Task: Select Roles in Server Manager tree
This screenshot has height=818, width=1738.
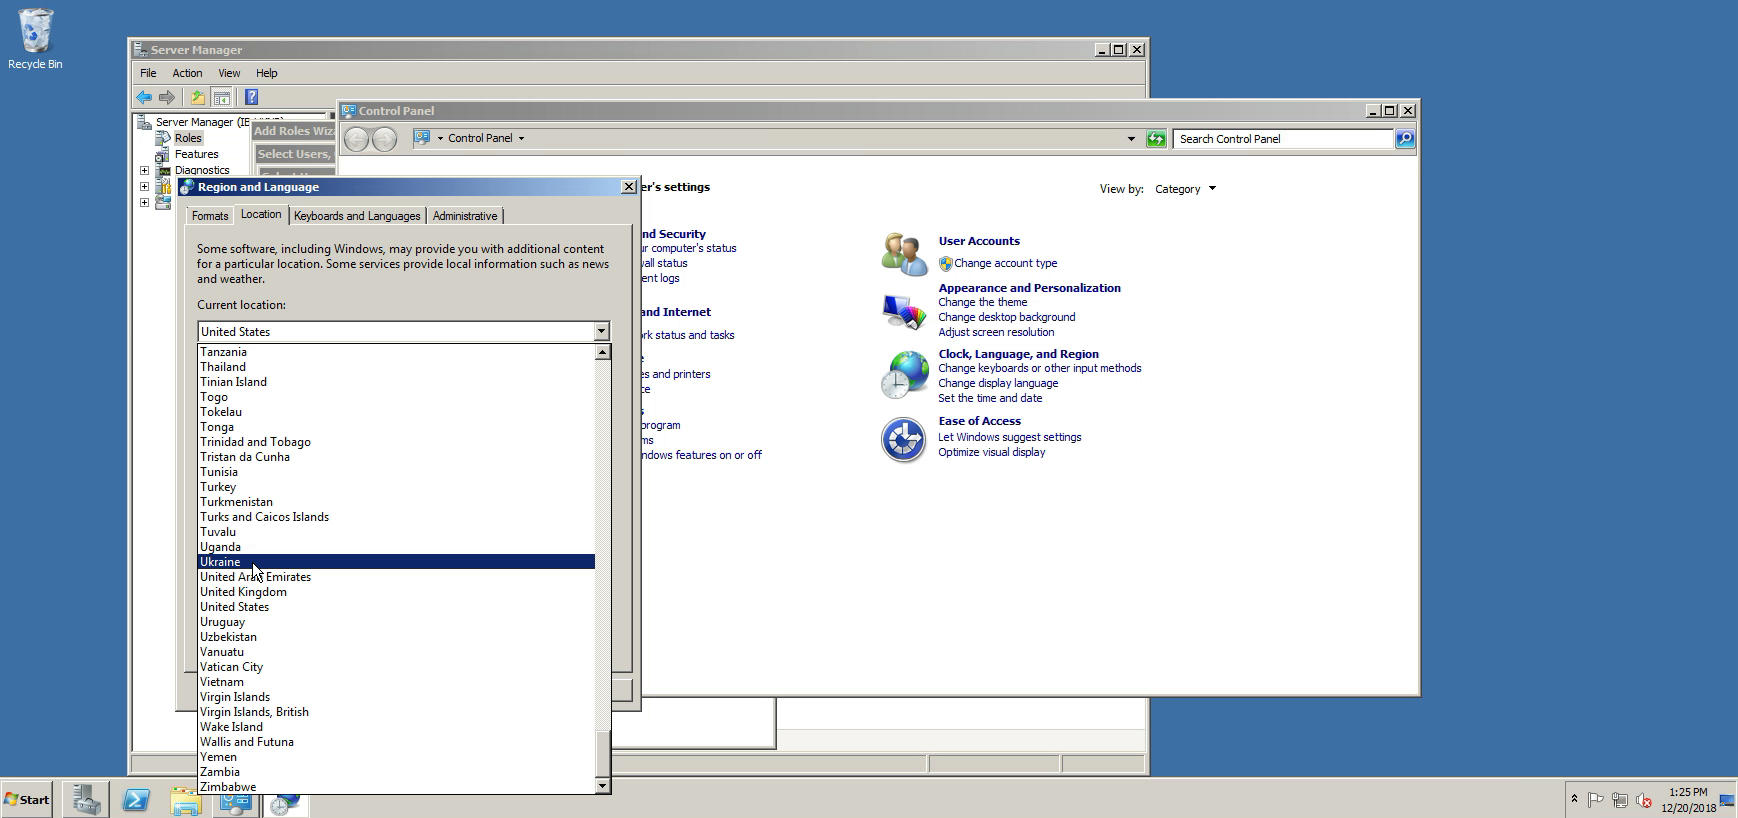Action: (x=188, y=138)
